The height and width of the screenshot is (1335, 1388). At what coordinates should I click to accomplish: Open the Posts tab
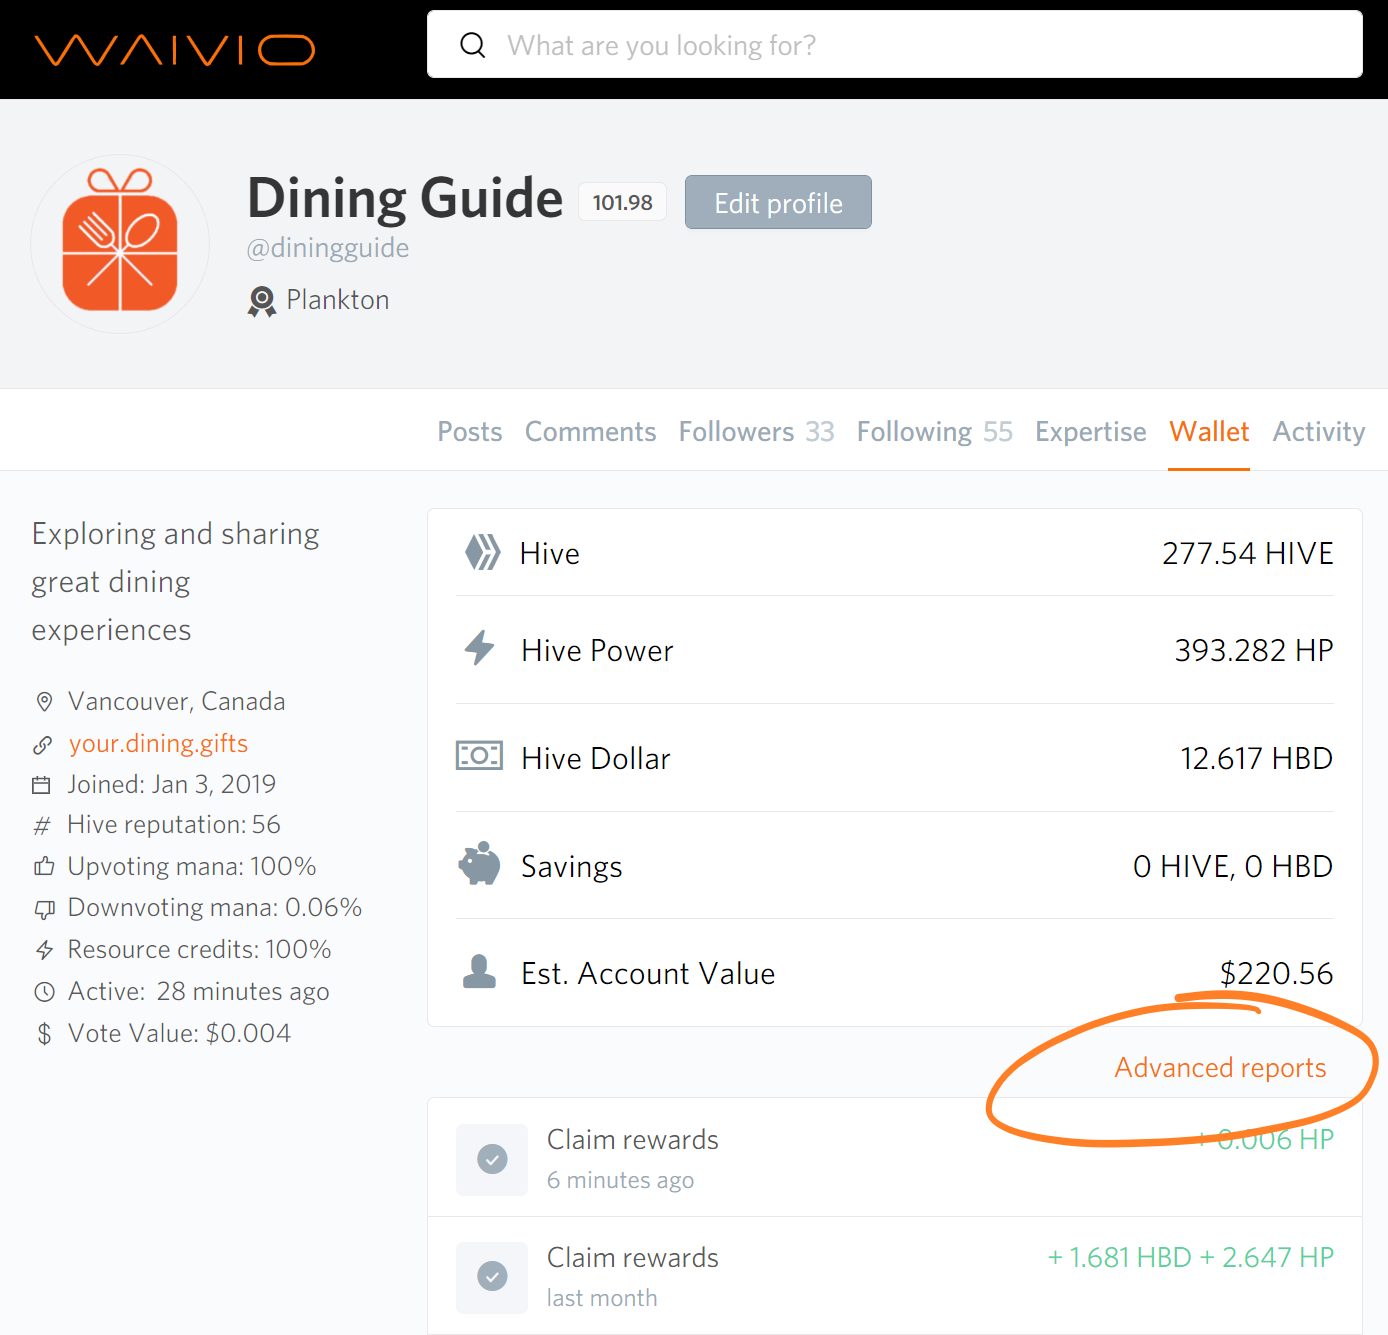[x=470, y=431]
